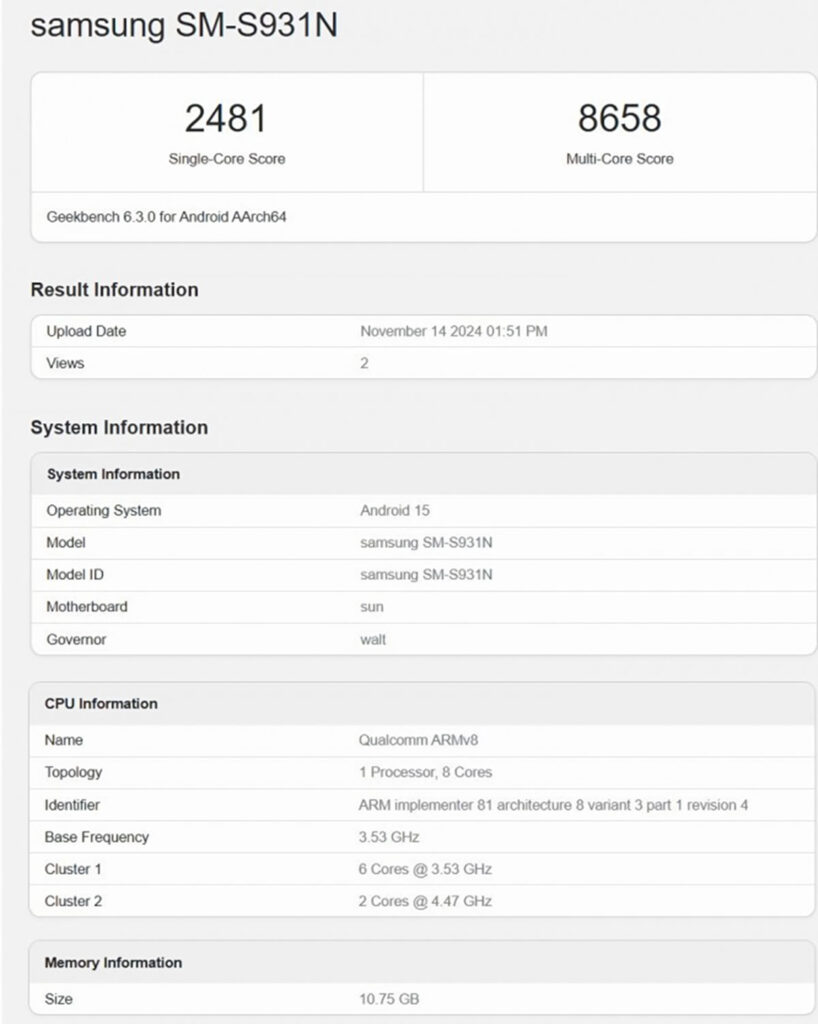Click the CPU Name label
This screenshot has width=818, height=1024.
point(64,740)
